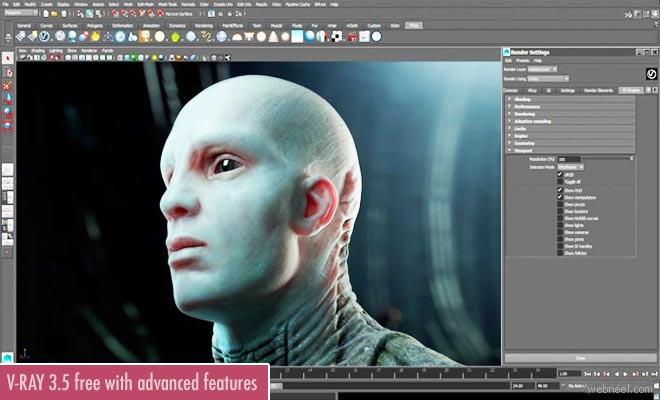Enable the Show locators checkbox
660x400 pixels.
tap(560, 211)
